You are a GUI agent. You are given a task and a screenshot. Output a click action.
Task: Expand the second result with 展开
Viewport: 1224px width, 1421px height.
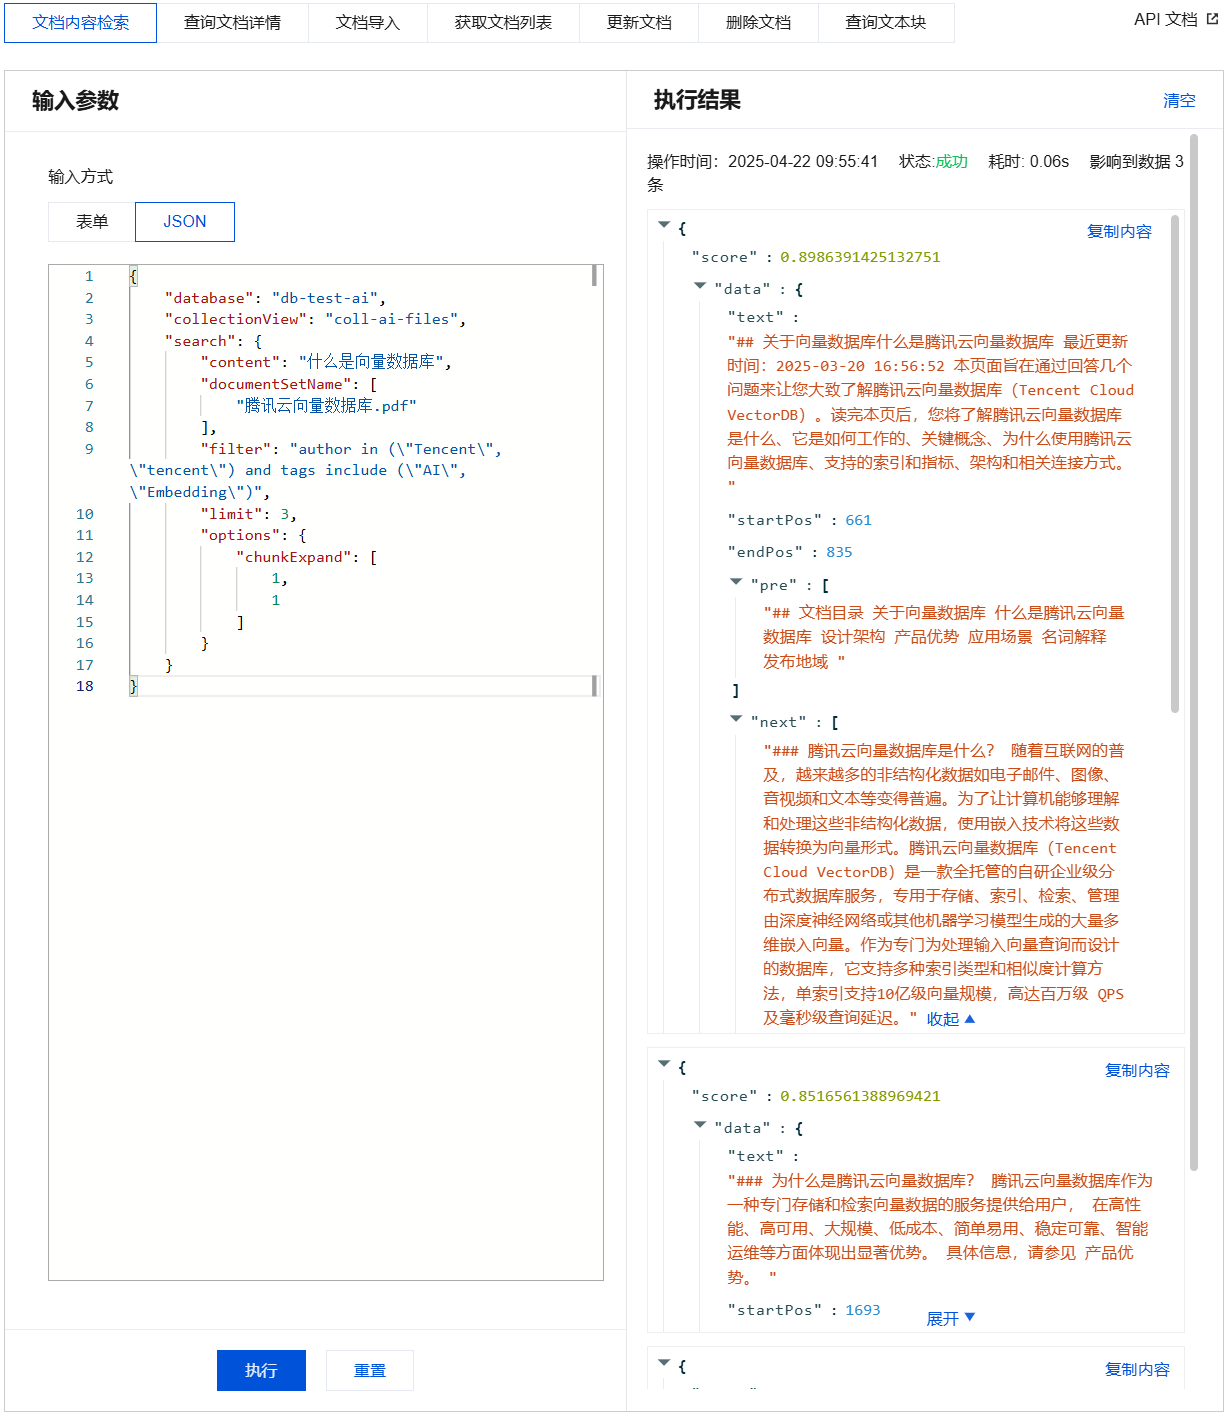point(951,1319)
